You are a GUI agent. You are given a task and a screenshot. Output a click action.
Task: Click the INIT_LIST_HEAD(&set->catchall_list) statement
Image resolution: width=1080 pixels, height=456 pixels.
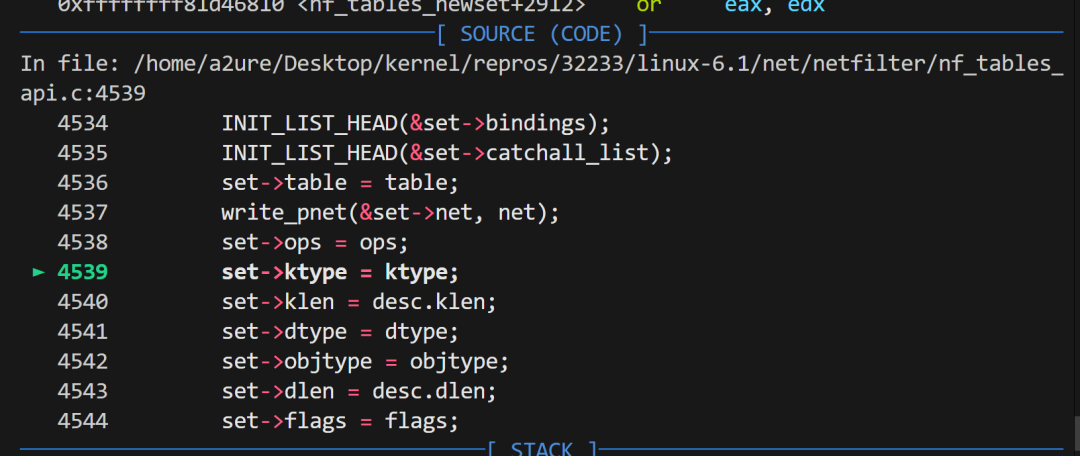447,154
